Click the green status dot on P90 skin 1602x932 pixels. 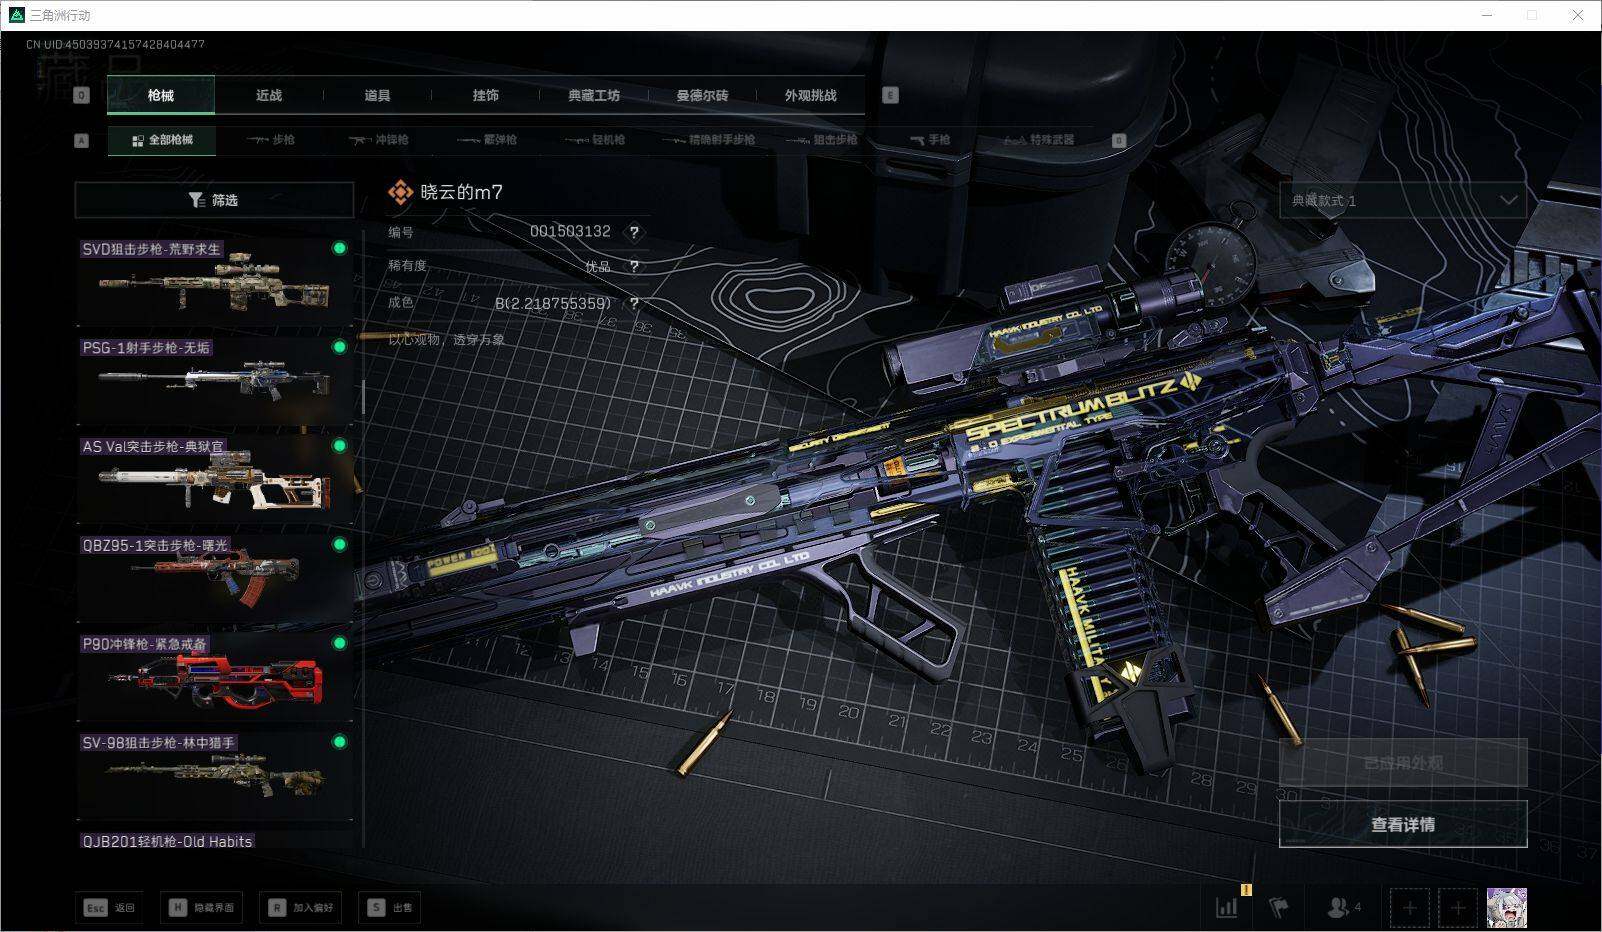point(339,644)
